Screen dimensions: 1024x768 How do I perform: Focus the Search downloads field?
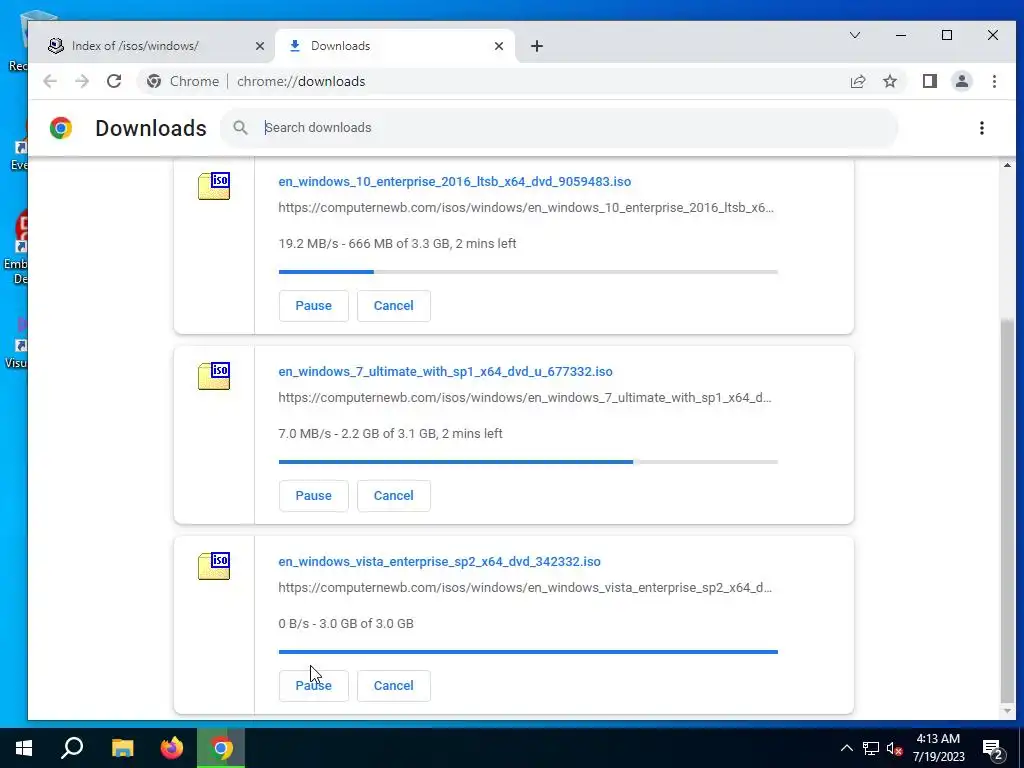point(558,128)
